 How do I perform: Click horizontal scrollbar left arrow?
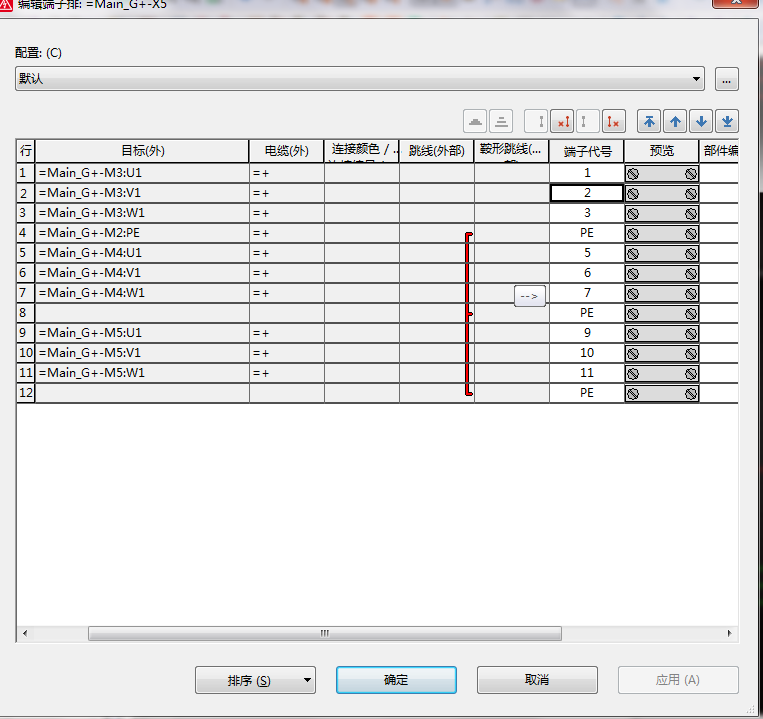click(x=25, y=633)
